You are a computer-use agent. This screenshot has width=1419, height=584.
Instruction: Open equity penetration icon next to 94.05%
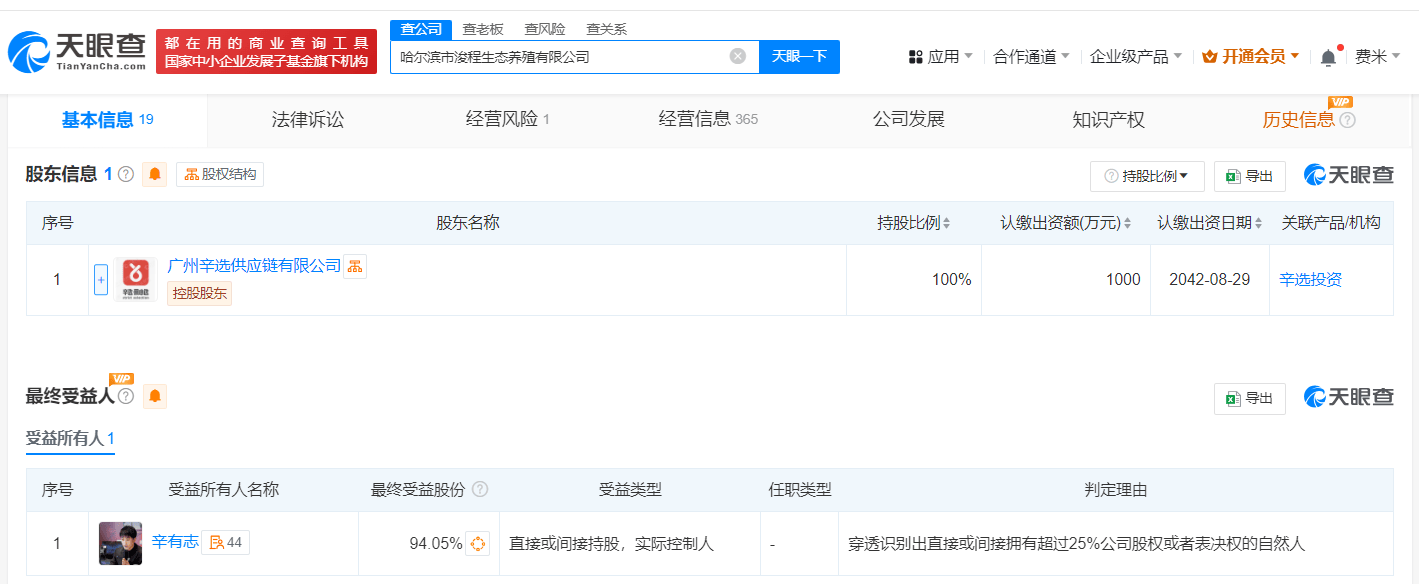pyautogui.click(x=478, y=544)
